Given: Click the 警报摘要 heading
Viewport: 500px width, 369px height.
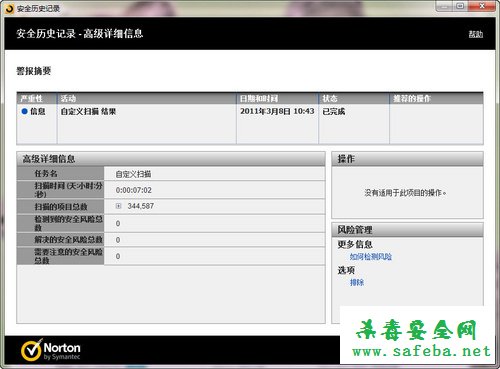Looking at the screenshot, I should 34,71.
